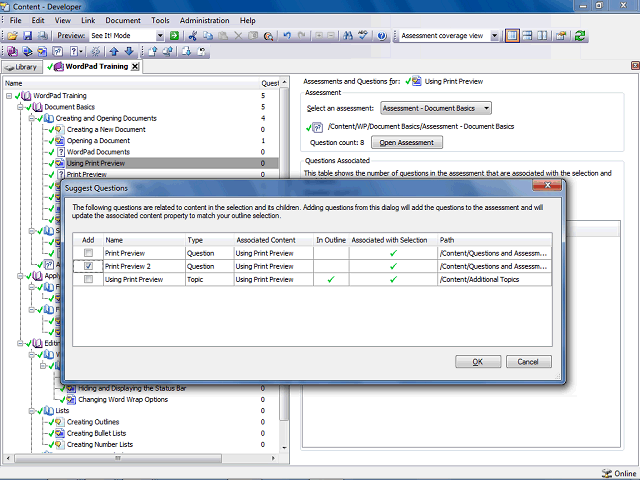This screenshot has width=640, height=480.
Task: Click the Copy toolbar icon
Action: click(x=208, y=36)
